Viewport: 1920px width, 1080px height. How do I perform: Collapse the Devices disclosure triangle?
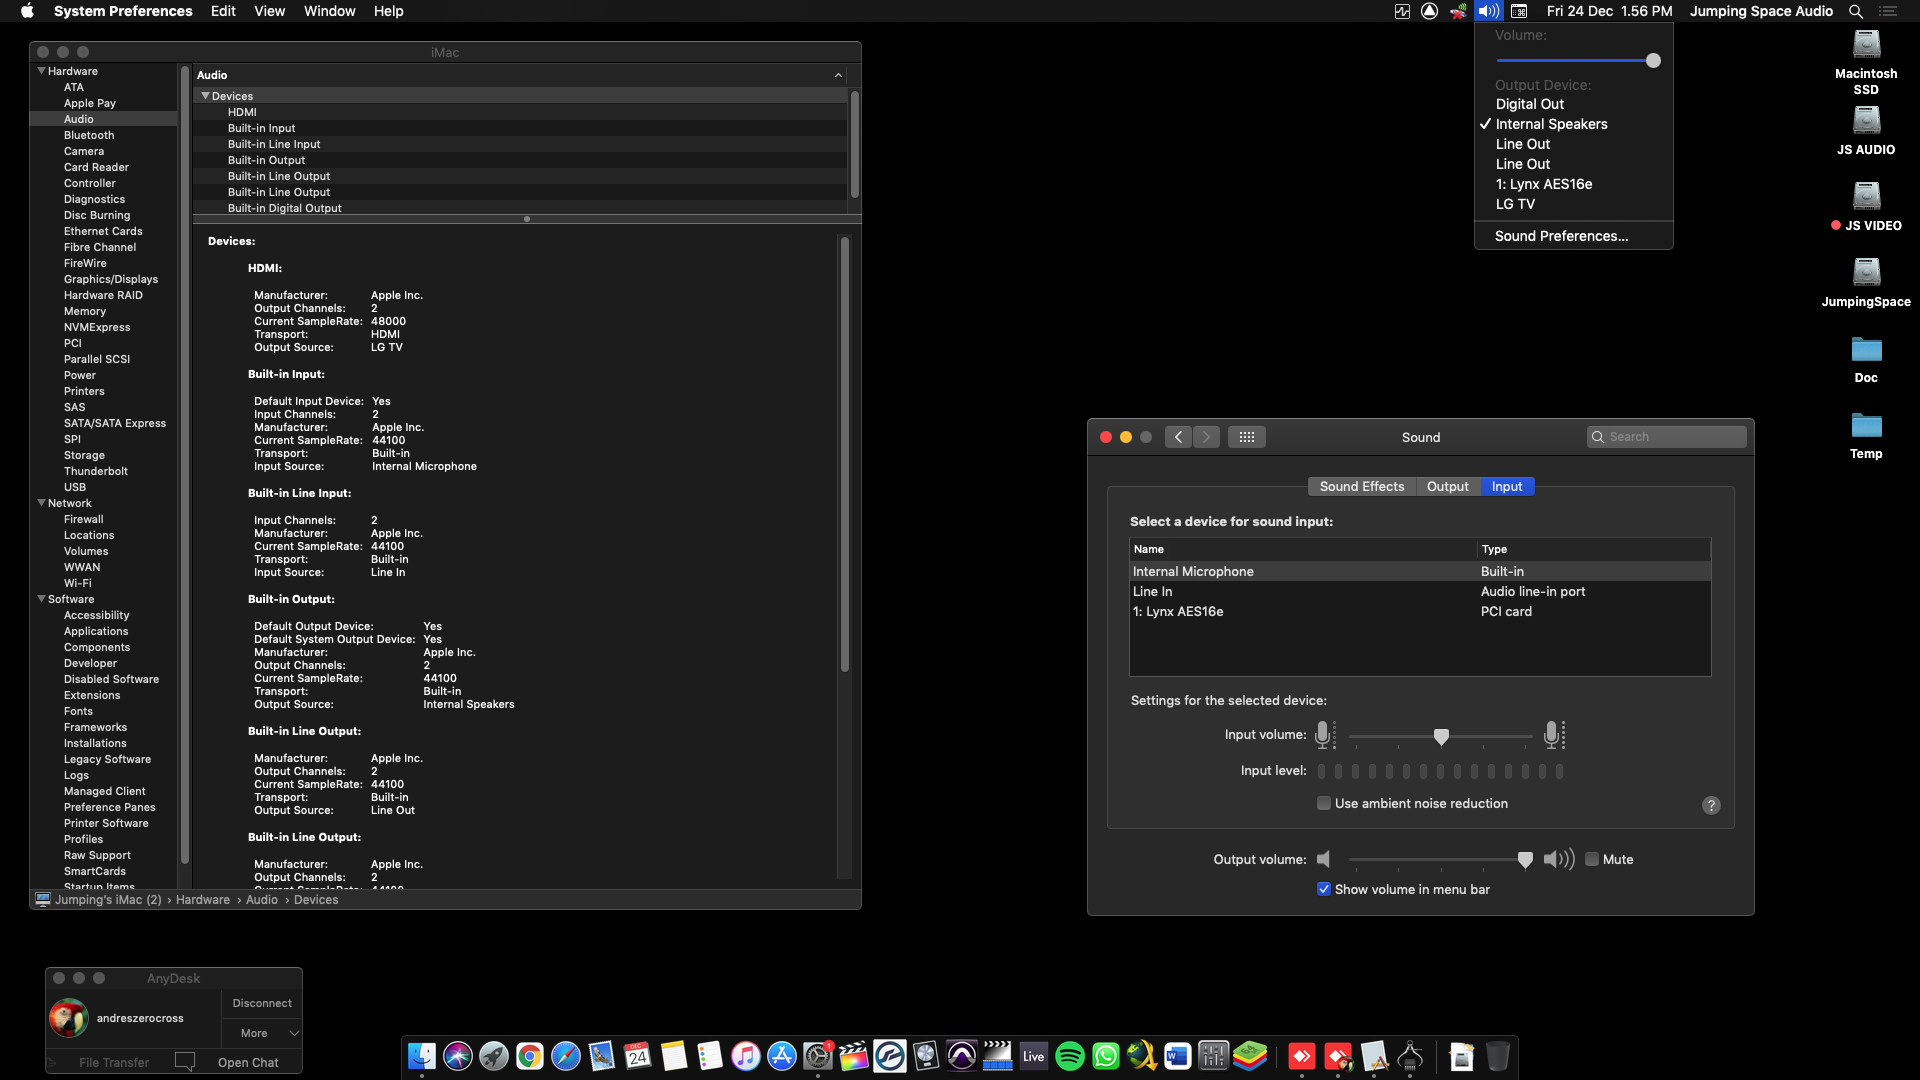205,96
